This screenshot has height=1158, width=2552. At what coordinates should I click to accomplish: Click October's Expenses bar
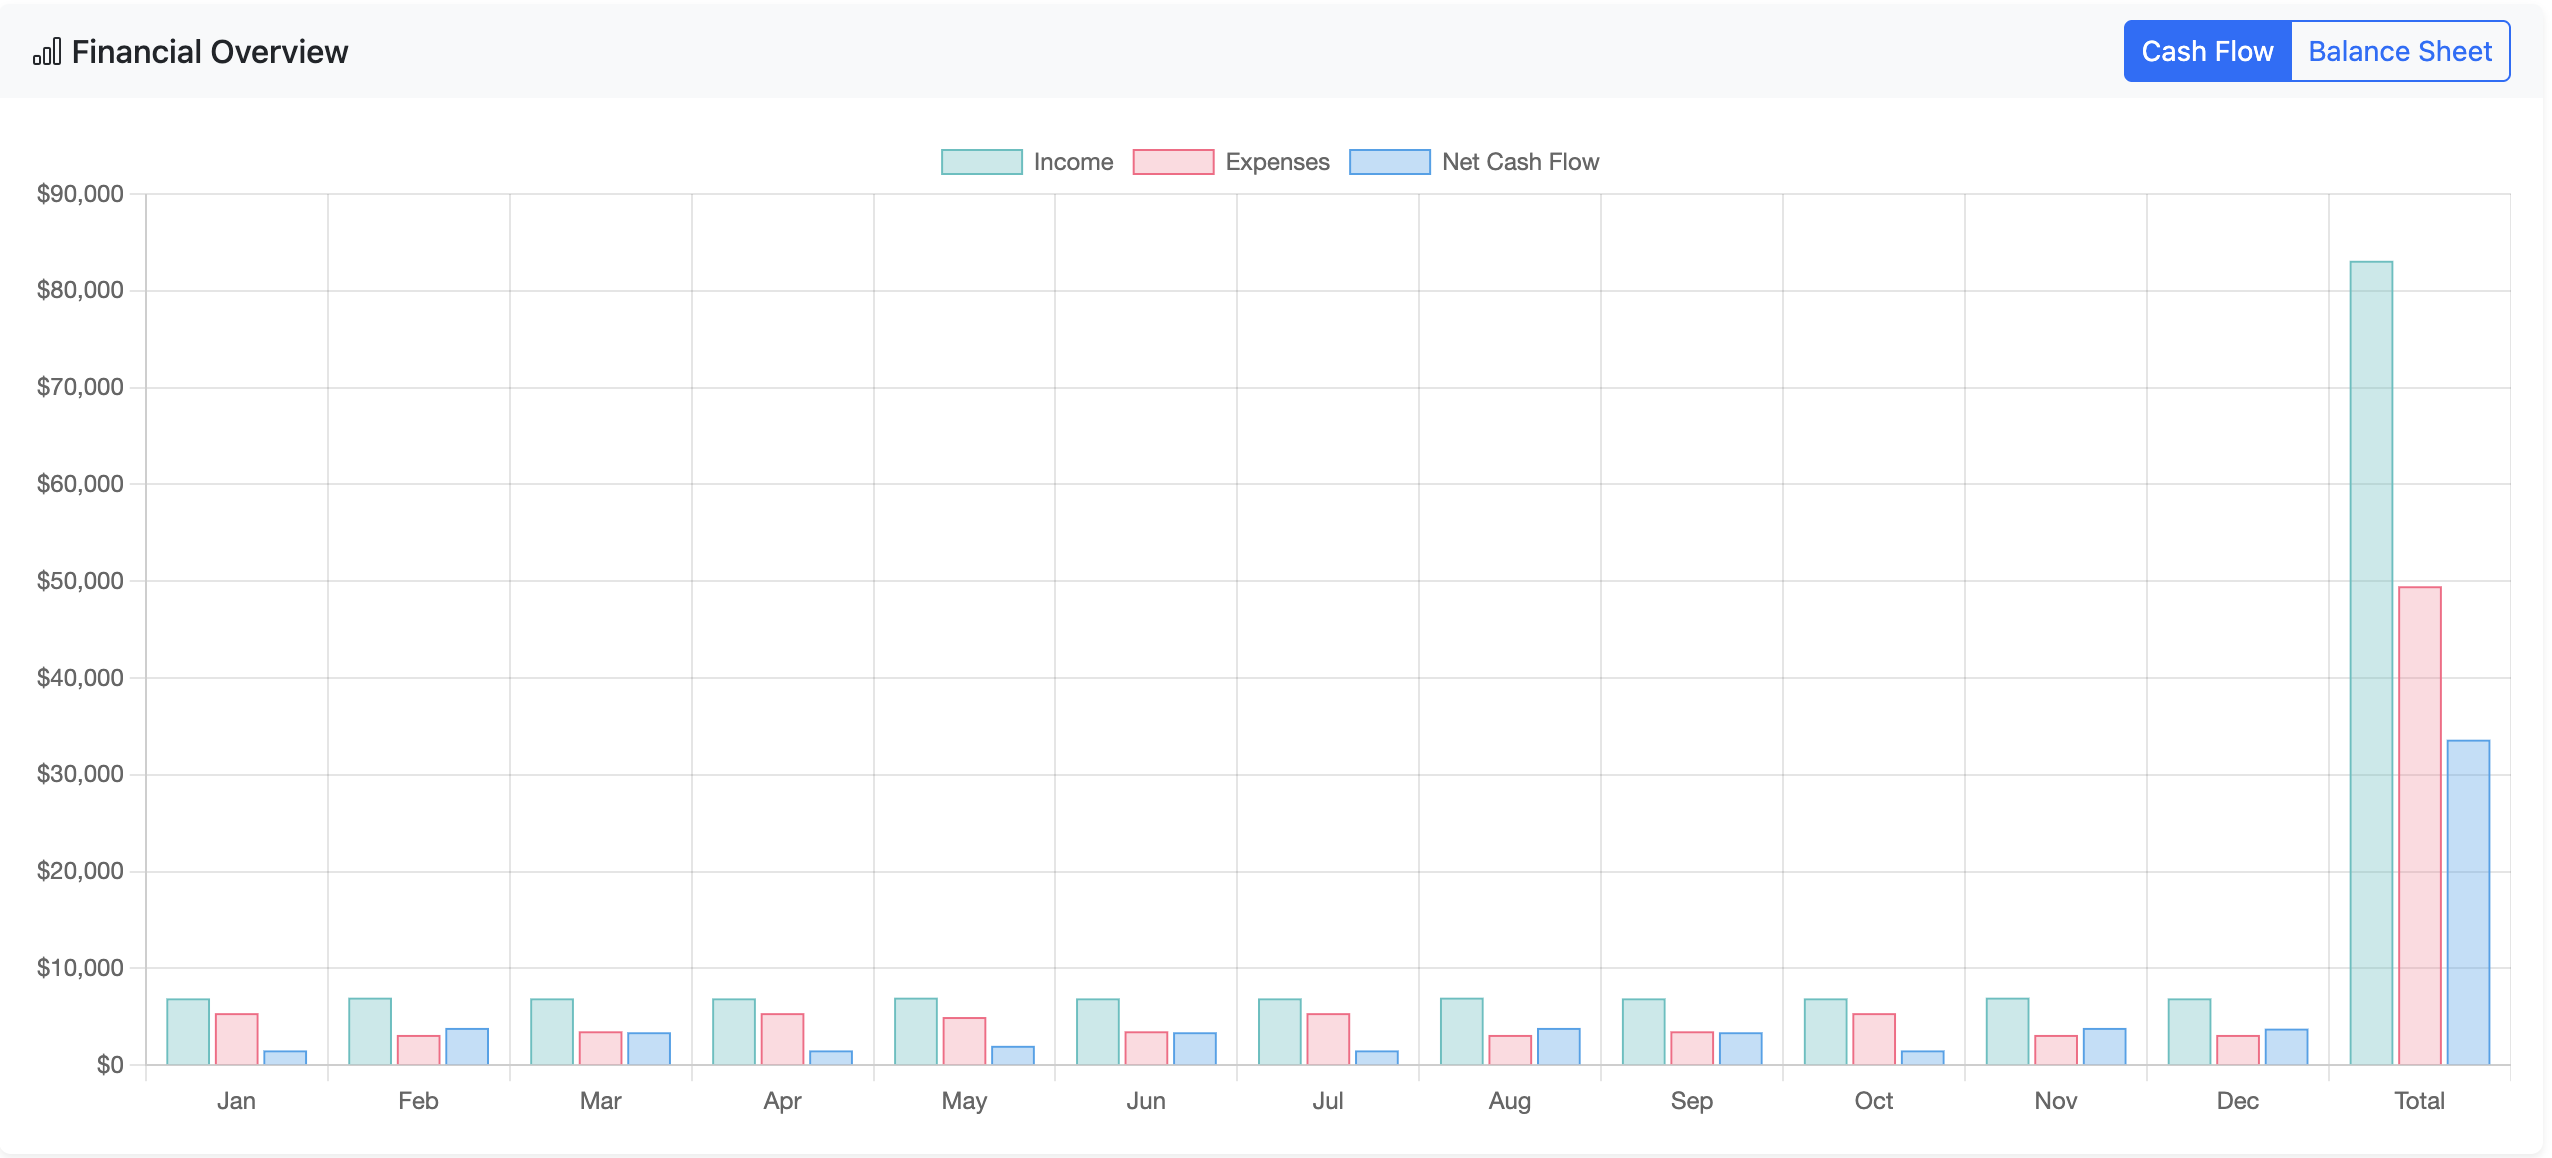pos(1873,1039)
